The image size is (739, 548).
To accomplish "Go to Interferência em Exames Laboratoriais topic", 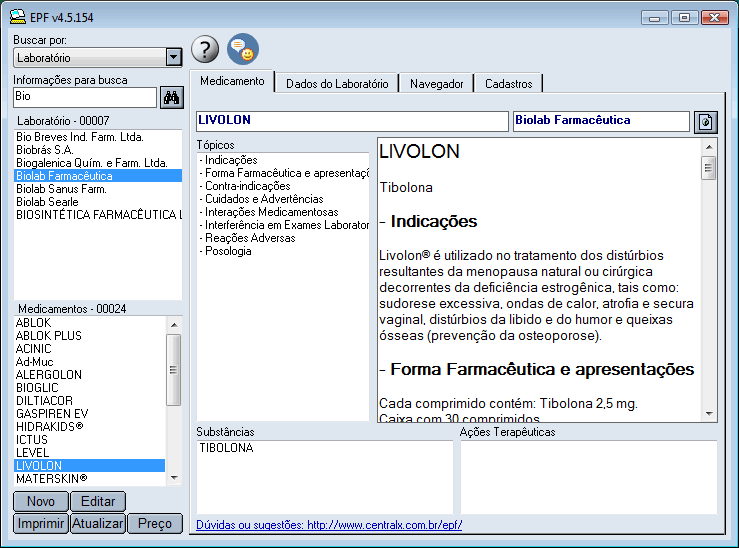I will [x=284, y=225].
